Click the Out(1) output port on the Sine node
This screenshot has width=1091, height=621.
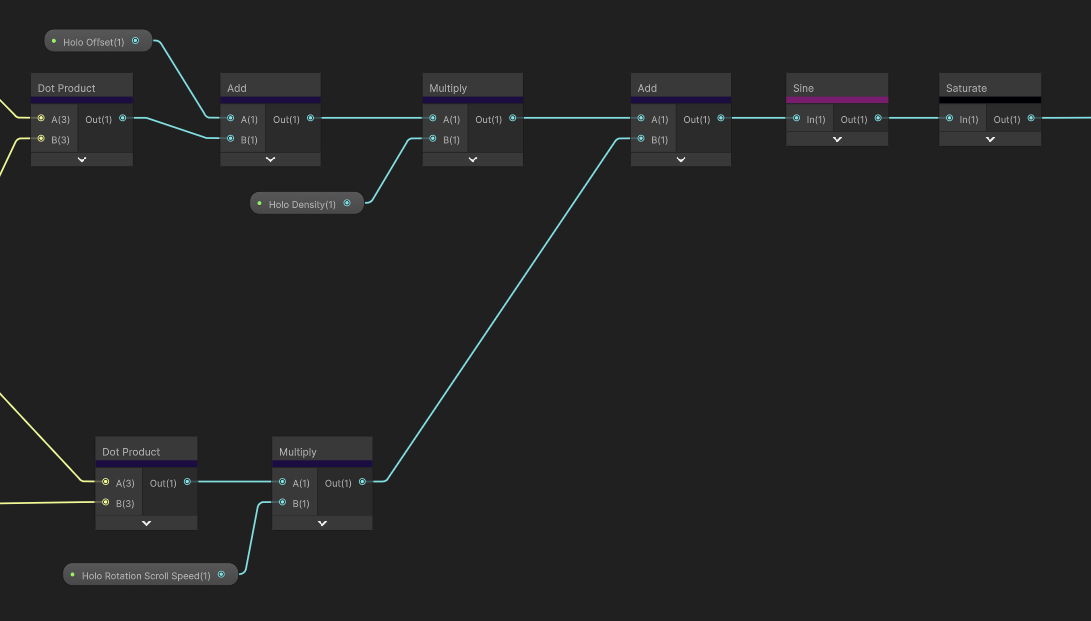pos(879,118)
